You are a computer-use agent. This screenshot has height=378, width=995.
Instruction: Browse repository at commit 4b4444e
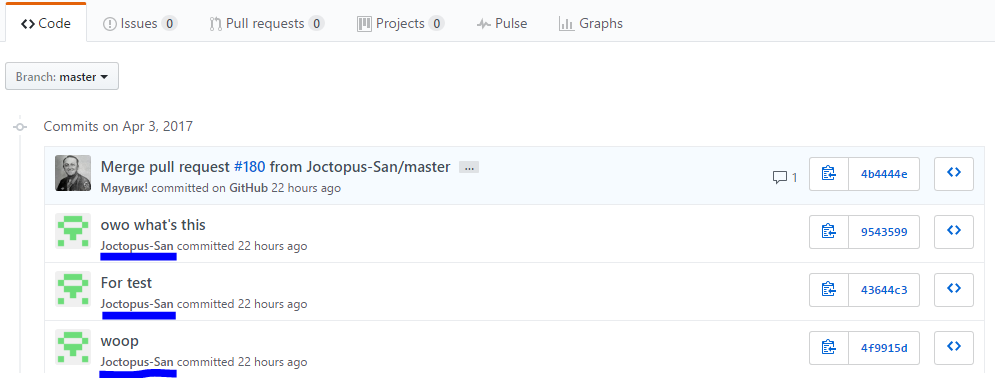click(x=954, y=174)
